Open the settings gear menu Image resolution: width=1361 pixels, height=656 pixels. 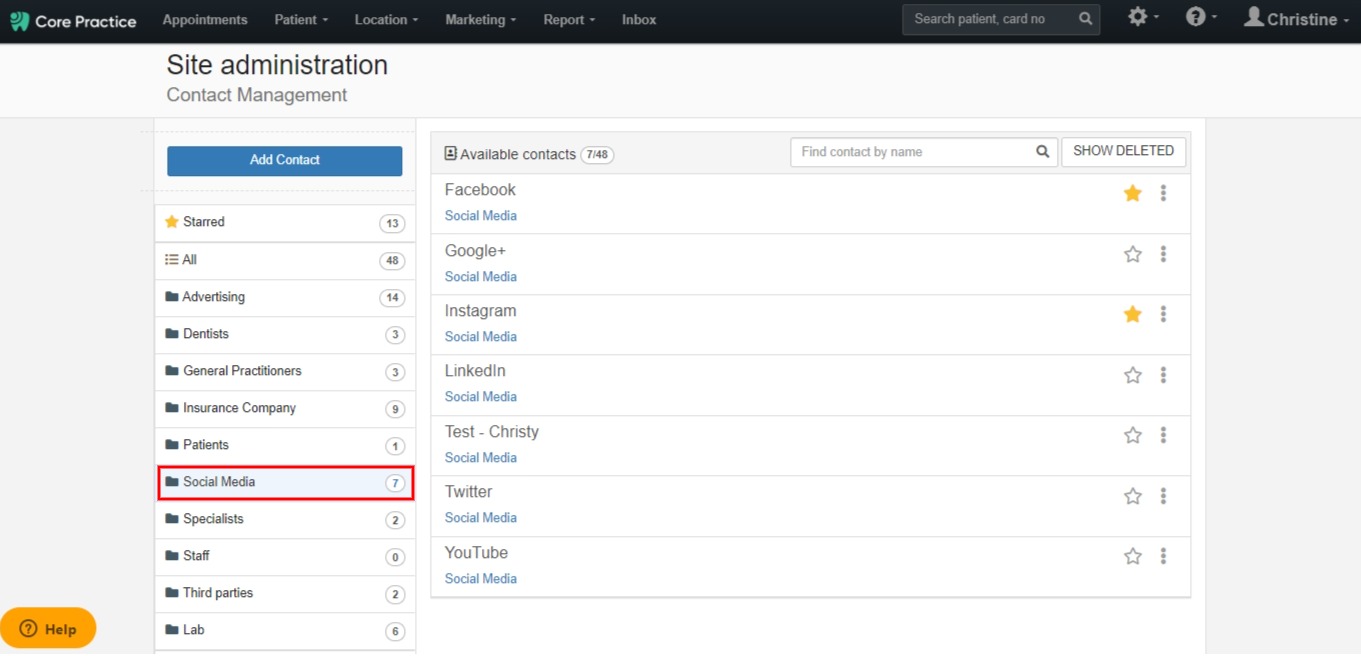coord(1143,17)
